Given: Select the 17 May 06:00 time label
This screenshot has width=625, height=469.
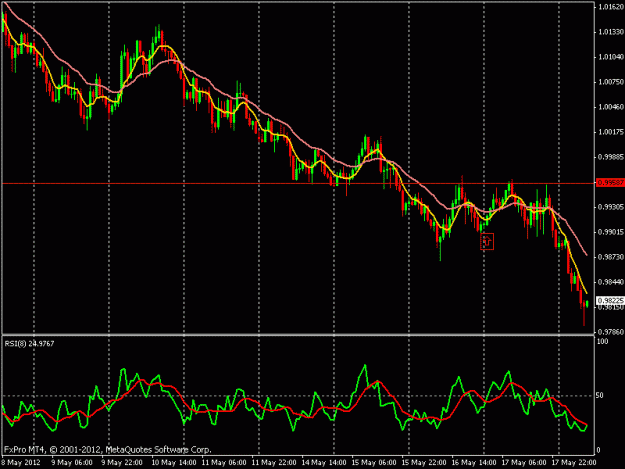Looking at the screenshot, I should click(x=524, y=462).
